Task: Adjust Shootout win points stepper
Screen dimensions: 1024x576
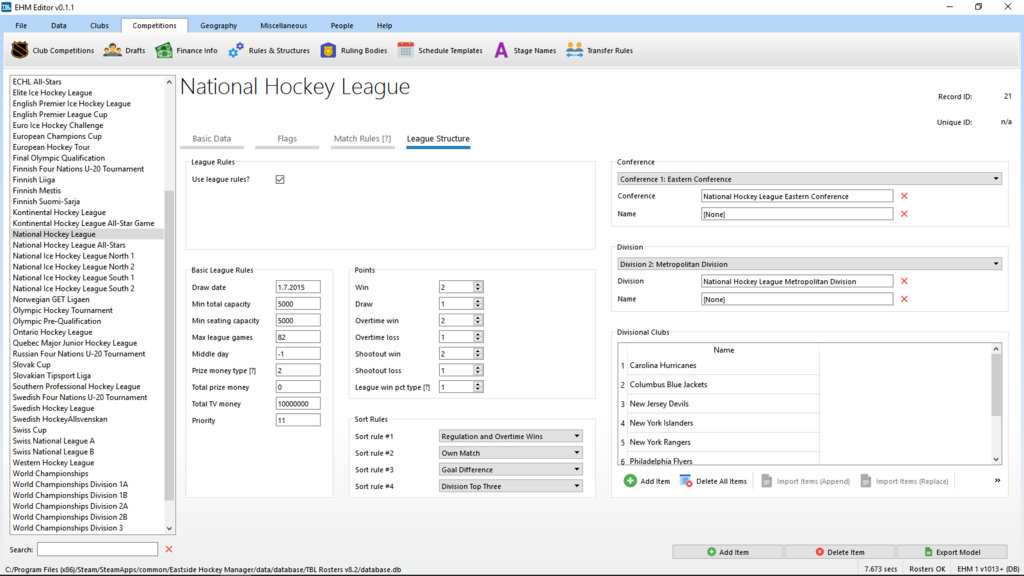Action: coord(478,354)
